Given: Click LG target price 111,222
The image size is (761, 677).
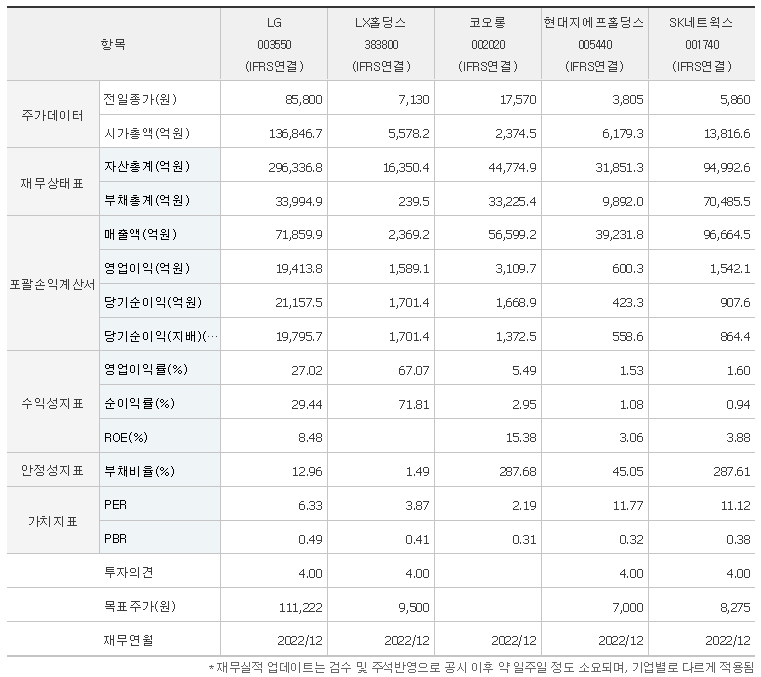Looking at the screenshot, I should point(300,607).
